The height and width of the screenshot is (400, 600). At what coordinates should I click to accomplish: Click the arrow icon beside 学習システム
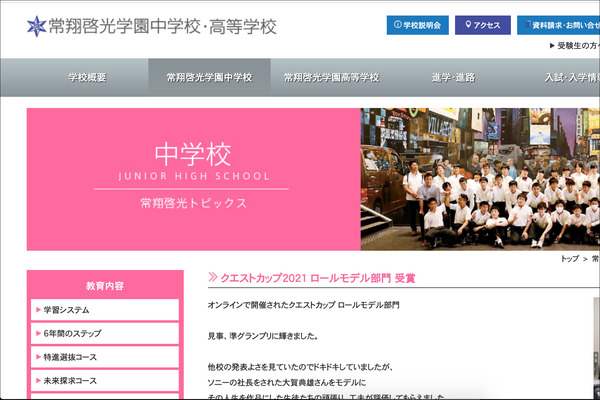pos(38,310)
